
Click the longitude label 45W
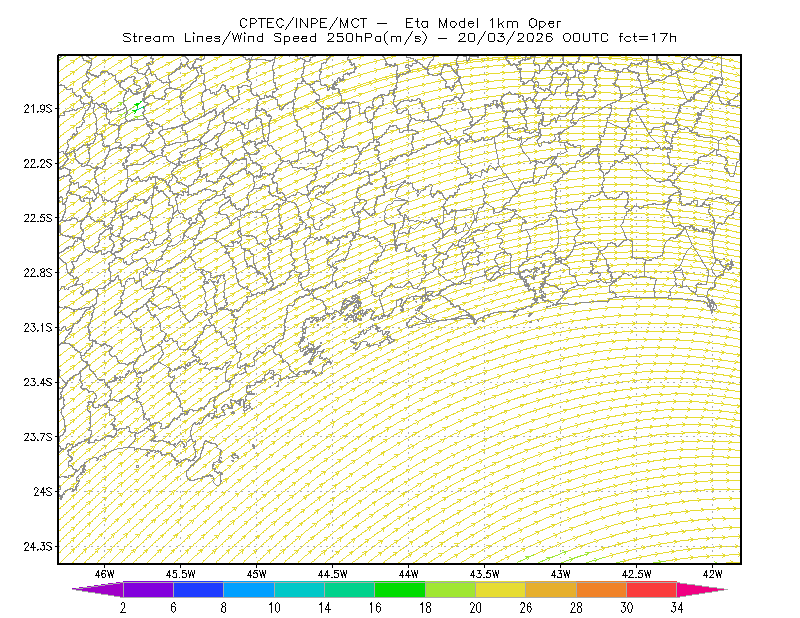257,574
